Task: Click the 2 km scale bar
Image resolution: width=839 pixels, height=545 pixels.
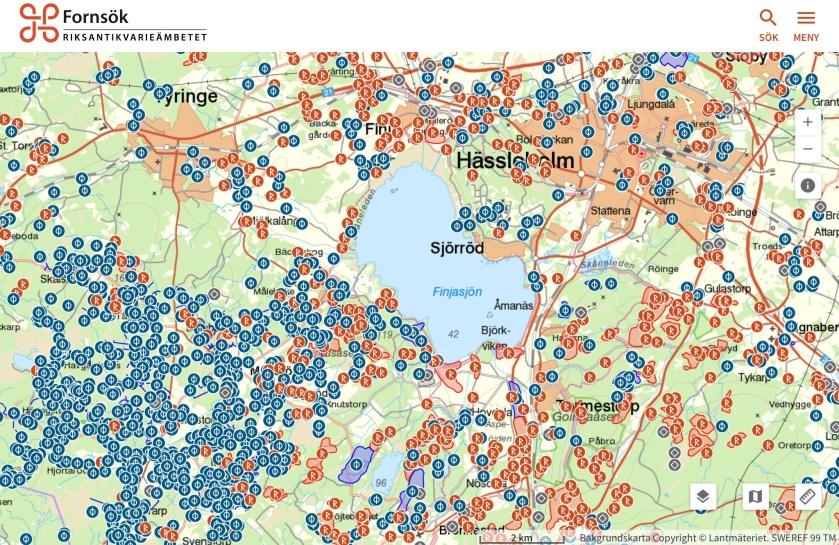Action: pyautogui.click(x=522, y=537)
